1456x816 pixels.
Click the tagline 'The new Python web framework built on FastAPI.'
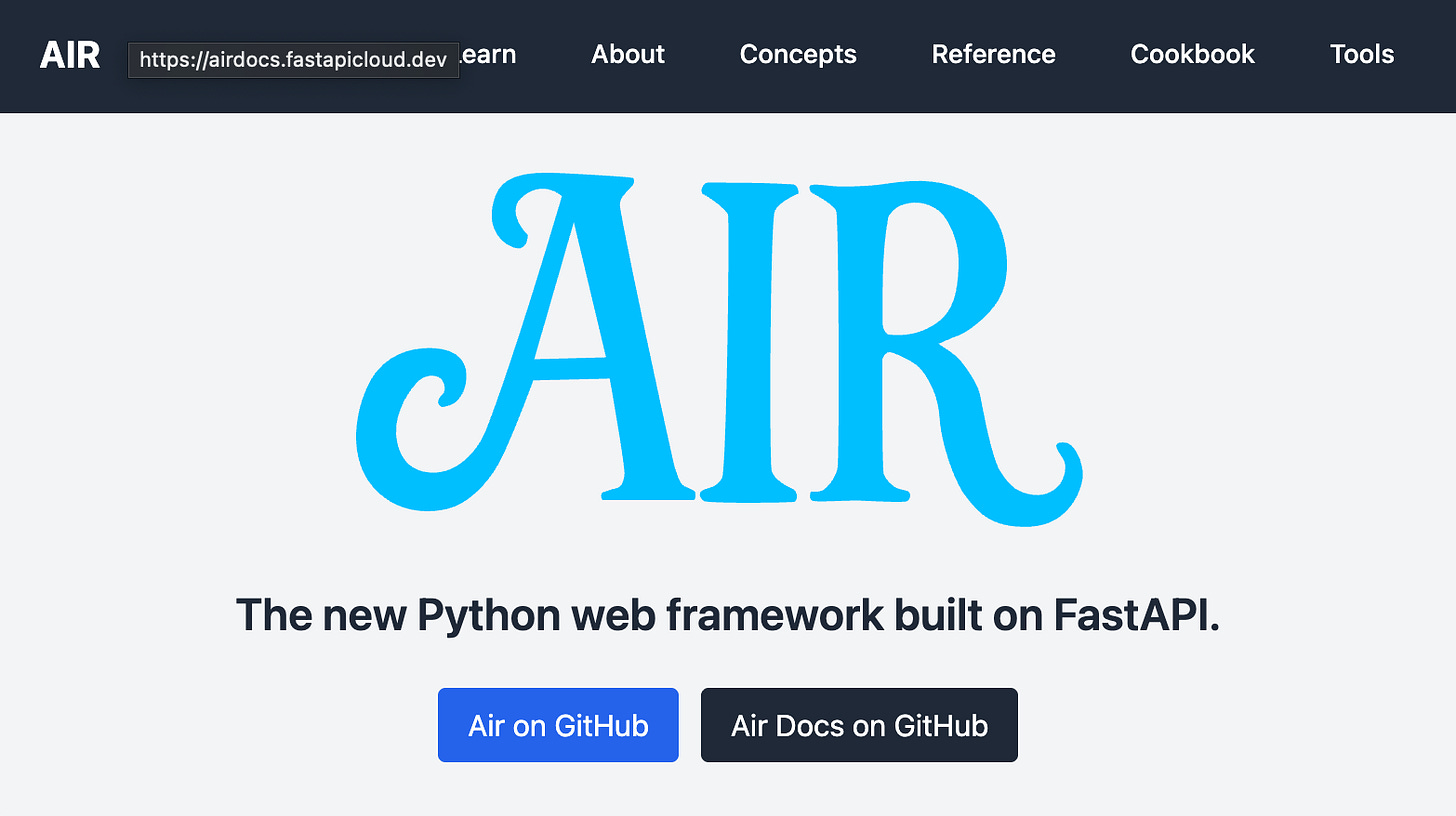[x=728, y=614]
